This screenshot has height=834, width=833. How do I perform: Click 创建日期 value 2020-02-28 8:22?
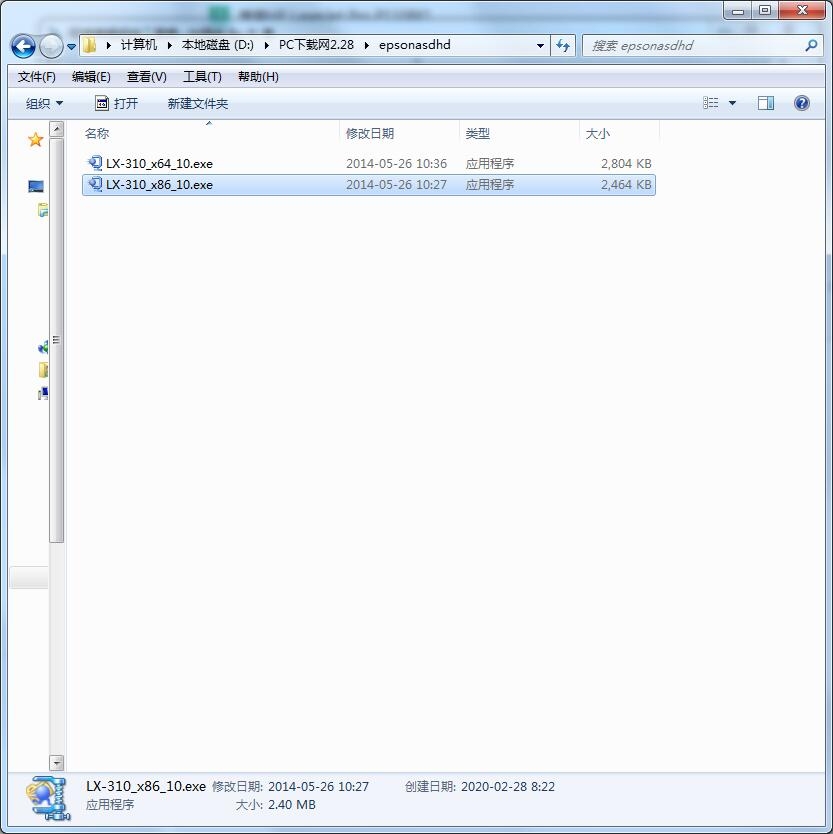507,787
